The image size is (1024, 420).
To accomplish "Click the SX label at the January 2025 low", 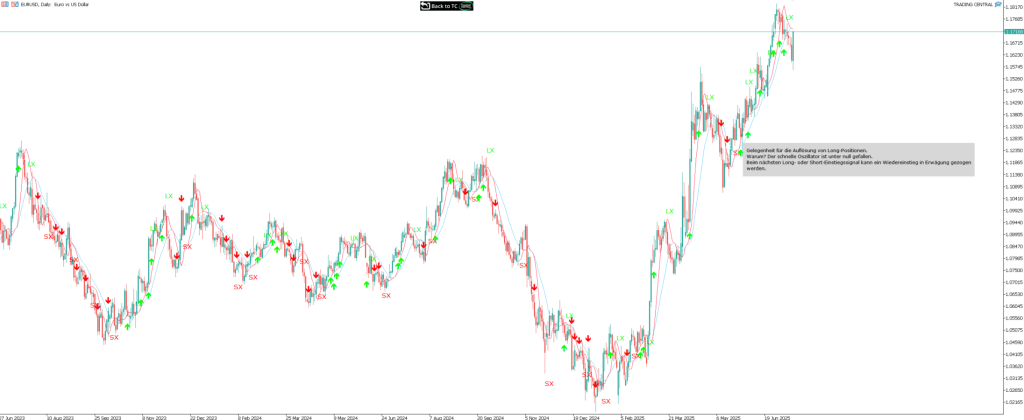I will (606, 401).
